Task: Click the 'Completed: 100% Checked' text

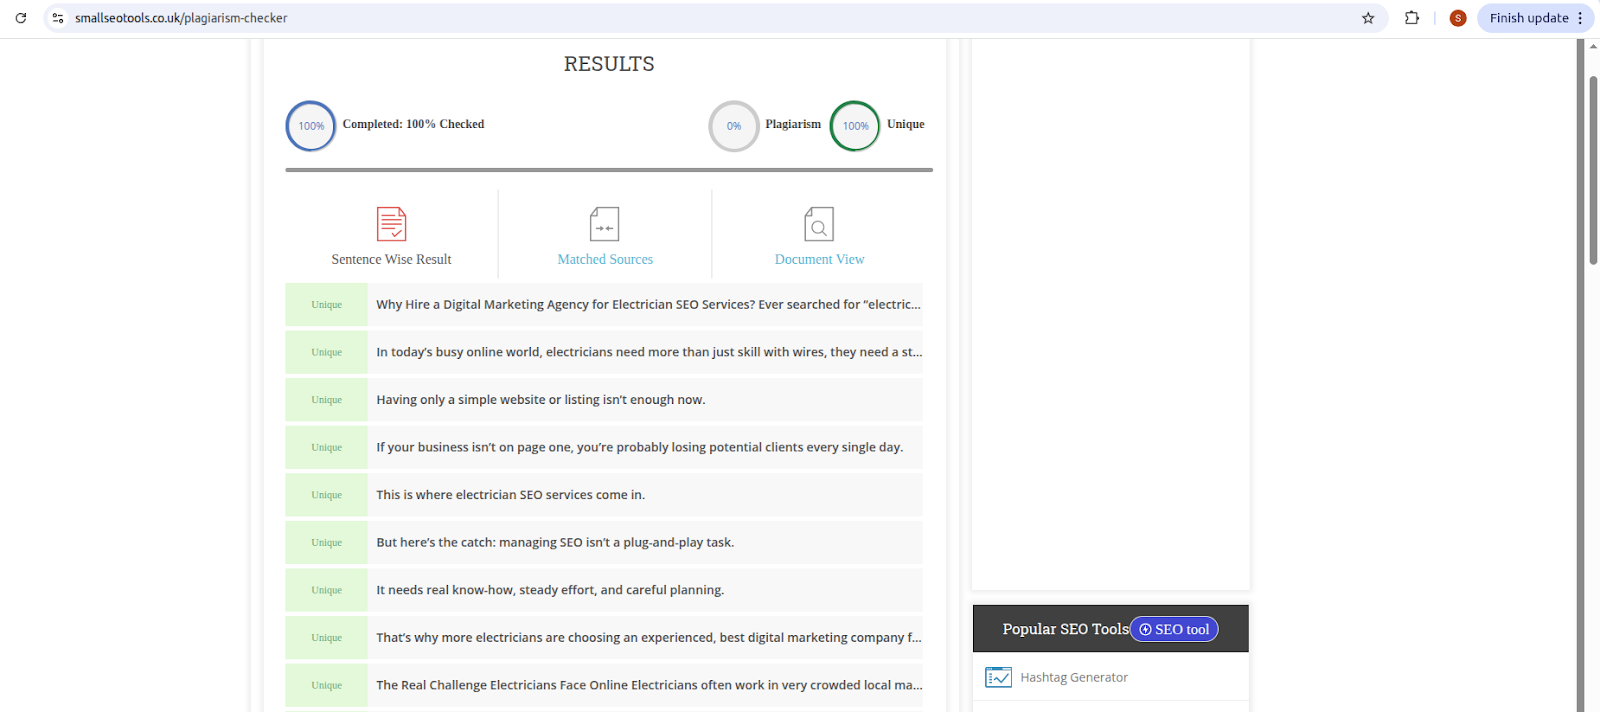Action: 413,124
